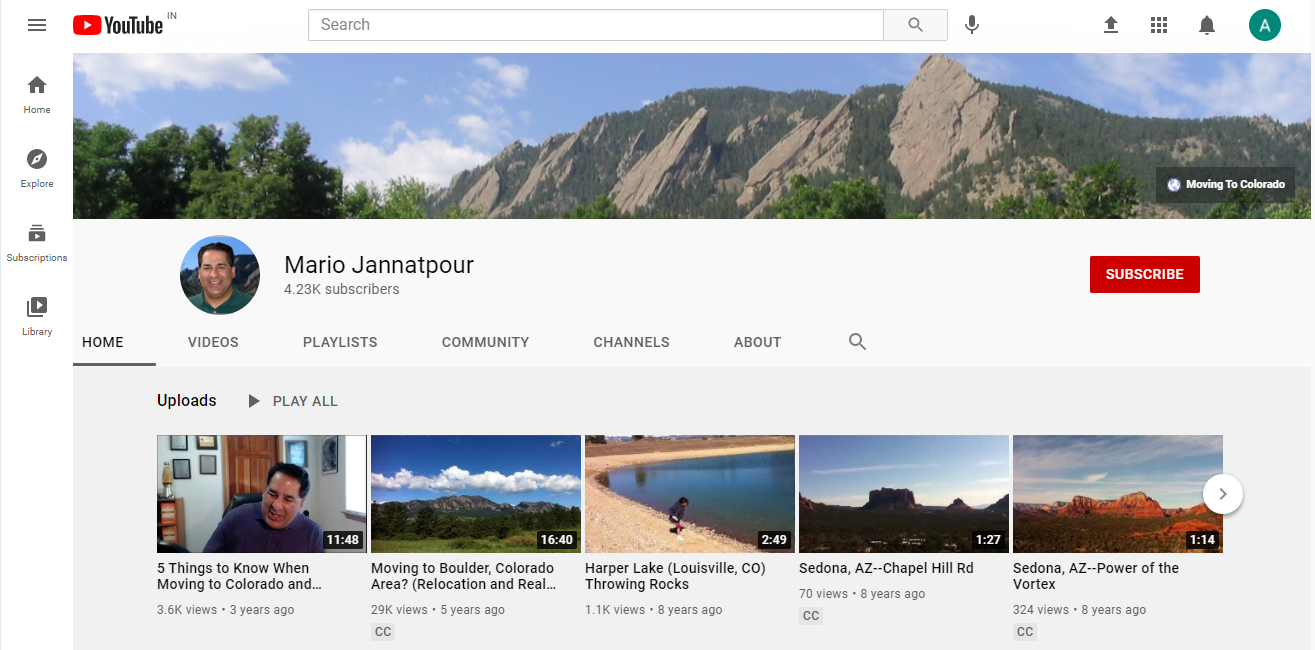Open the 5 Things to Know video title

point(239,576)
